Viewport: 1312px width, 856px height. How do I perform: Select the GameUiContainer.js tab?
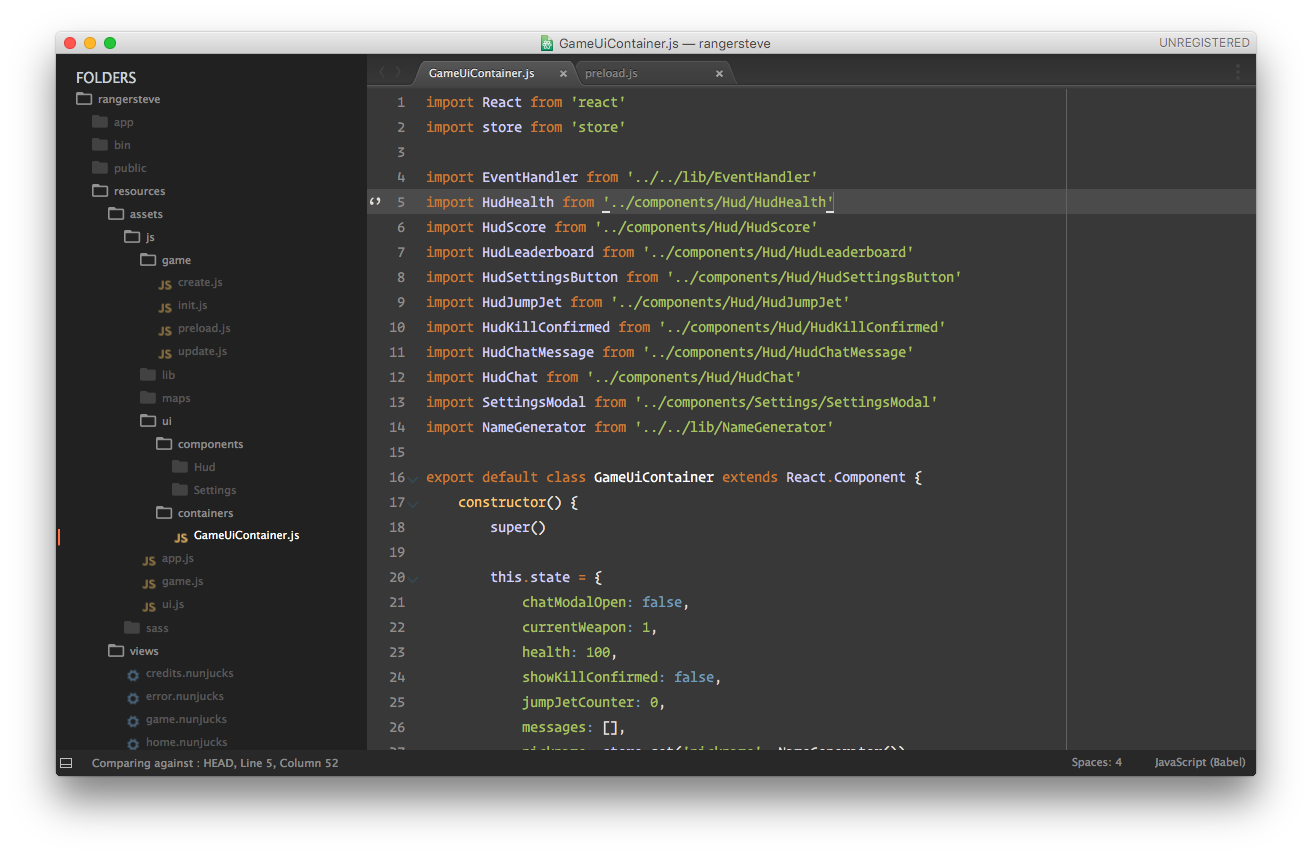pos(481,73)
